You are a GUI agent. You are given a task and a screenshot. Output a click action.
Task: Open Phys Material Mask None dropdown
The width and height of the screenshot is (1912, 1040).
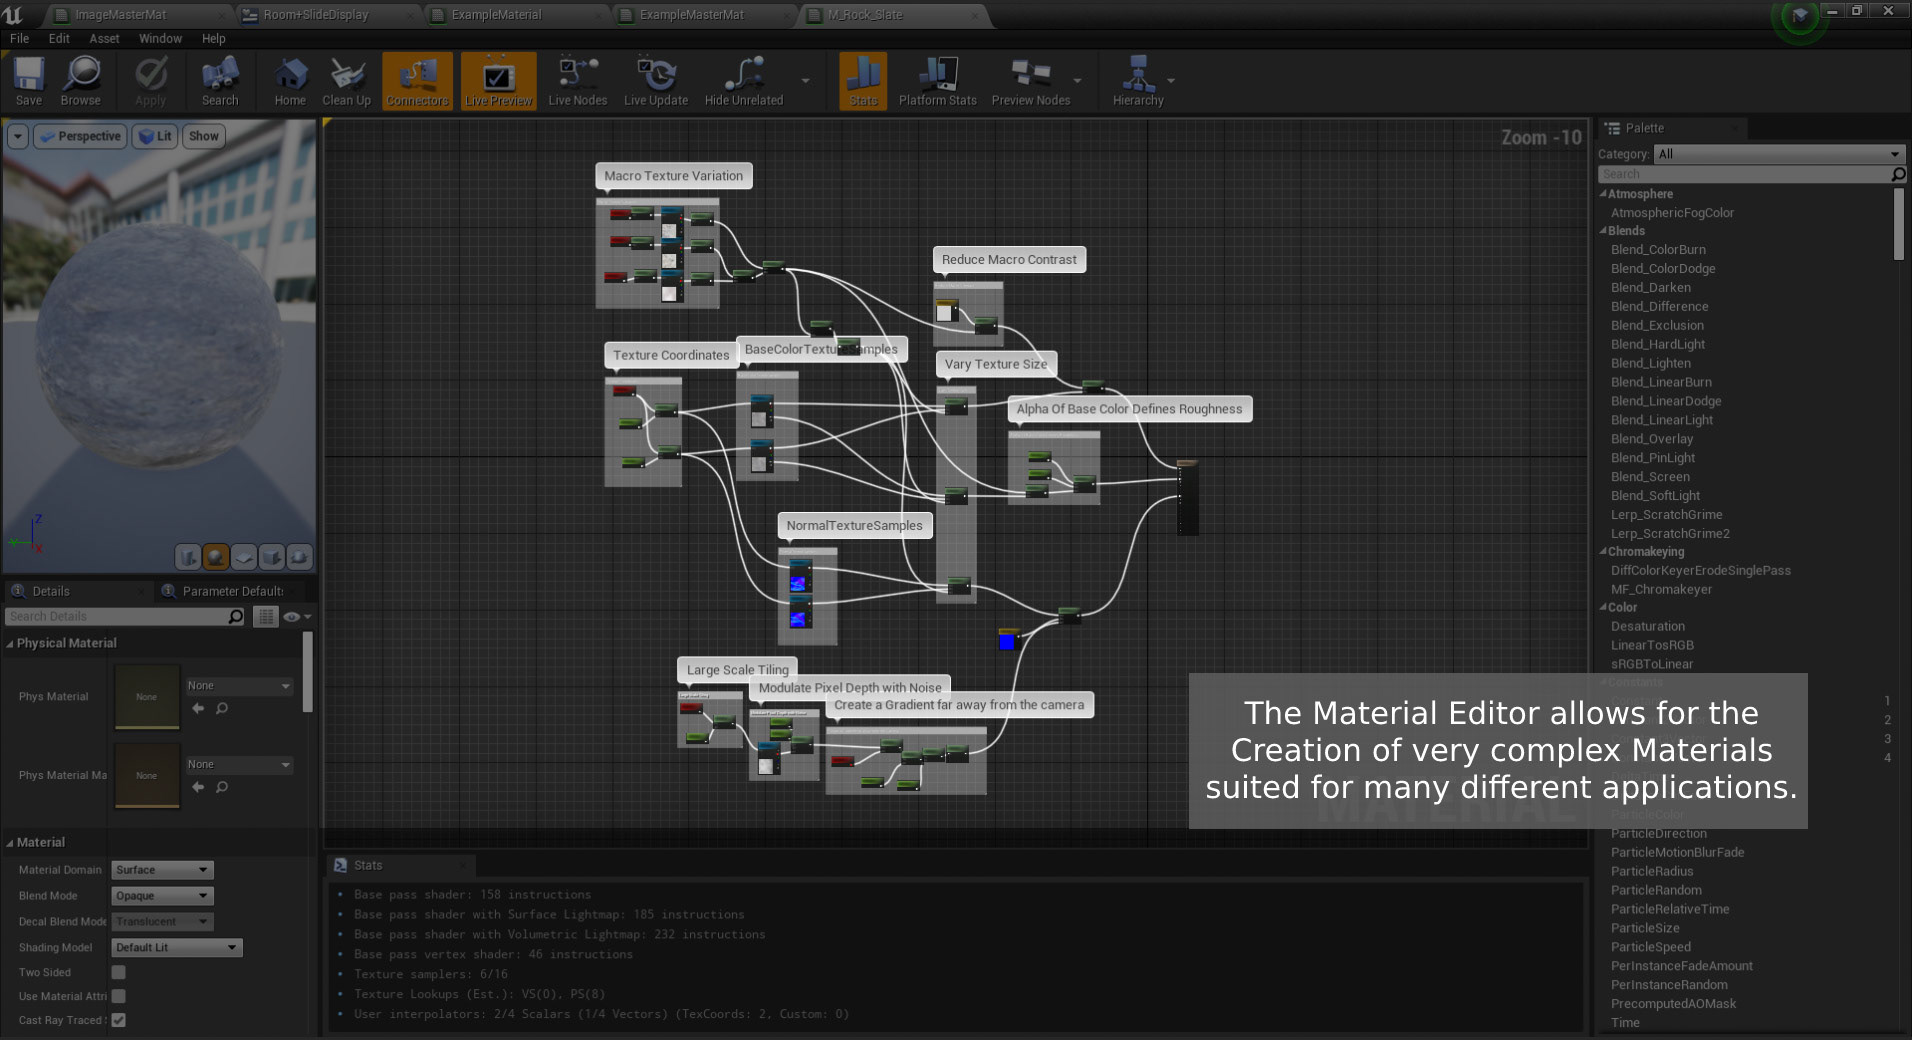coord(239,765)
